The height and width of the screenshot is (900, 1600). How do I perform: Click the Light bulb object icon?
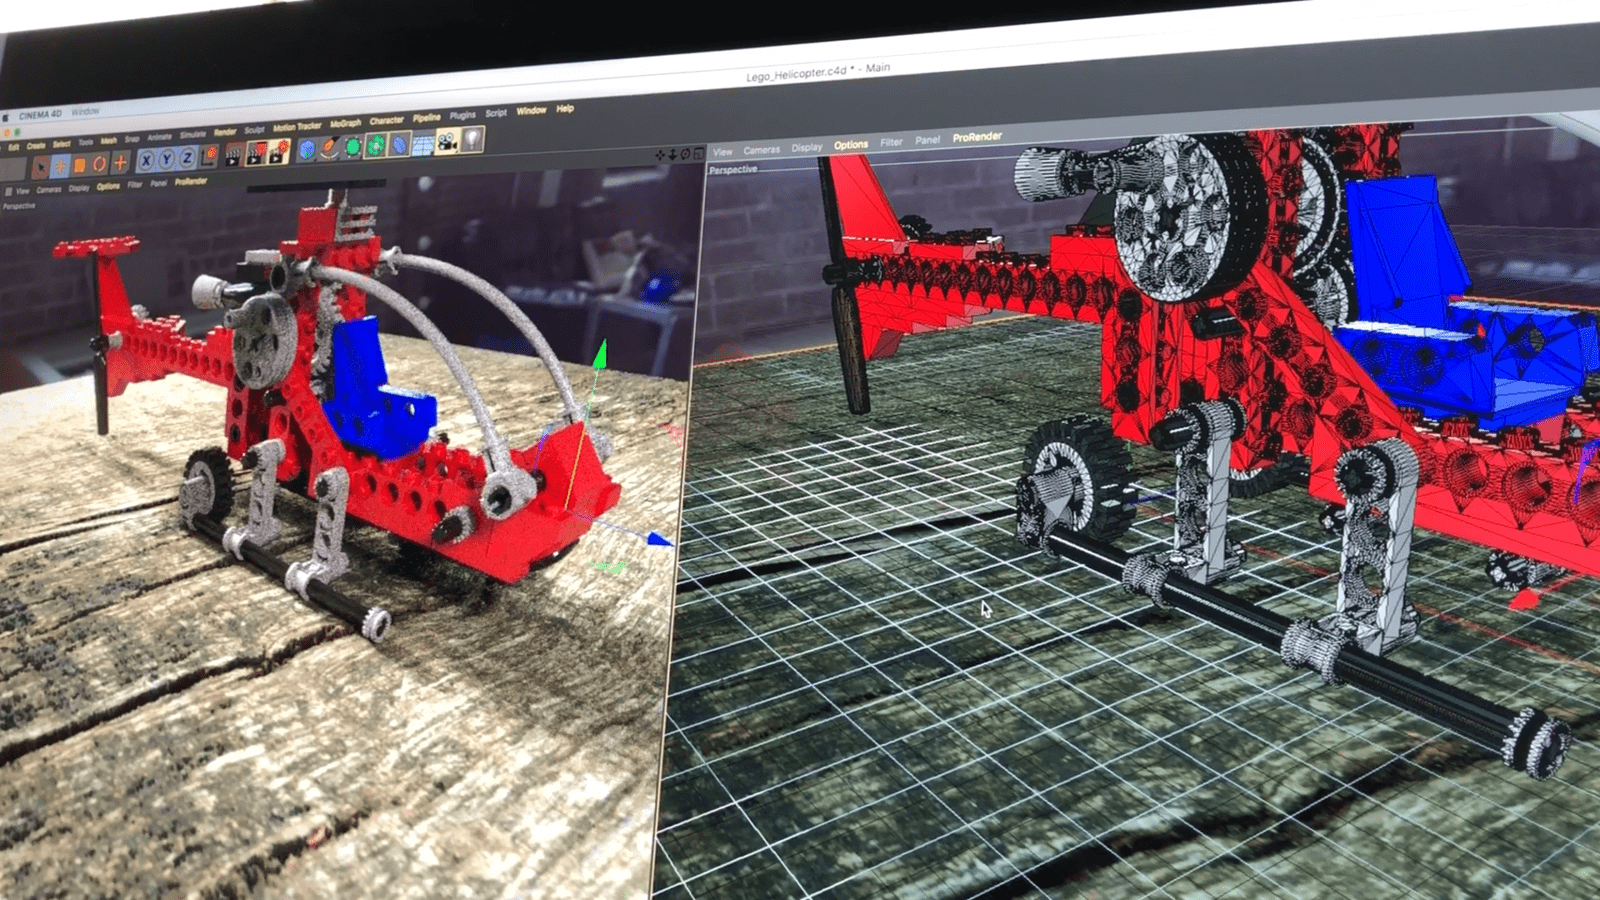[x=472, y=141]
